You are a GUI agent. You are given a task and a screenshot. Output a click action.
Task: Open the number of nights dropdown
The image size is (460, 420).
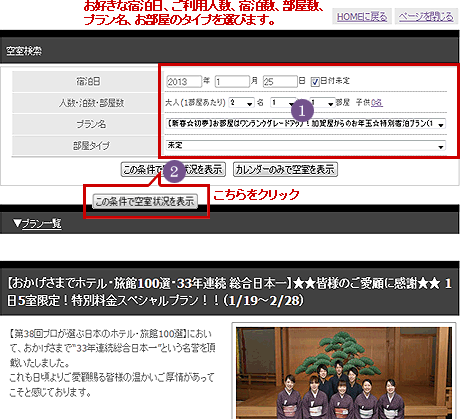(283, 103)
